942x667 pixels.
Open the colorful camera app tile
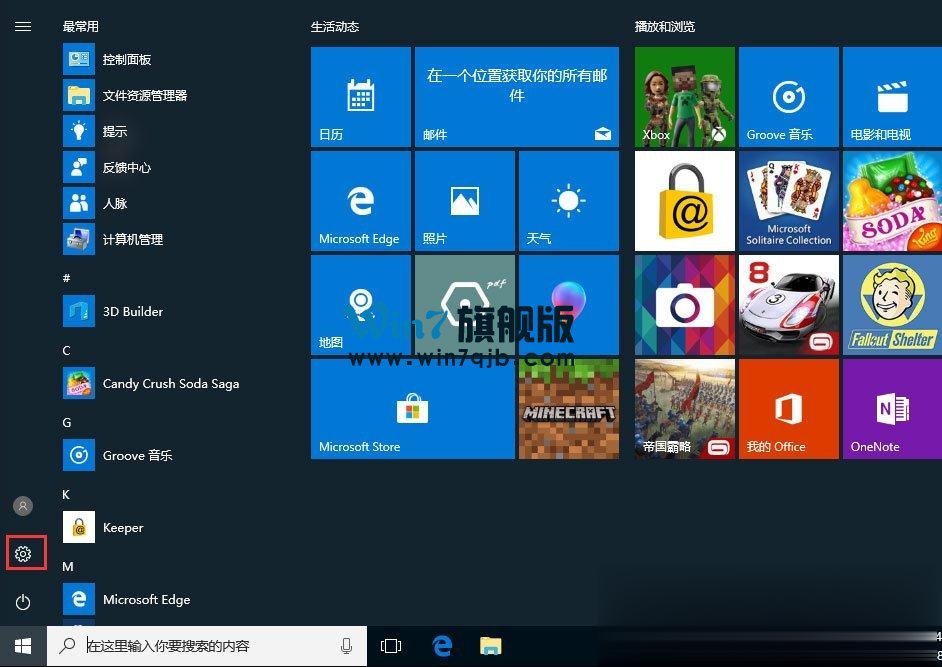[x=685, y=305]
